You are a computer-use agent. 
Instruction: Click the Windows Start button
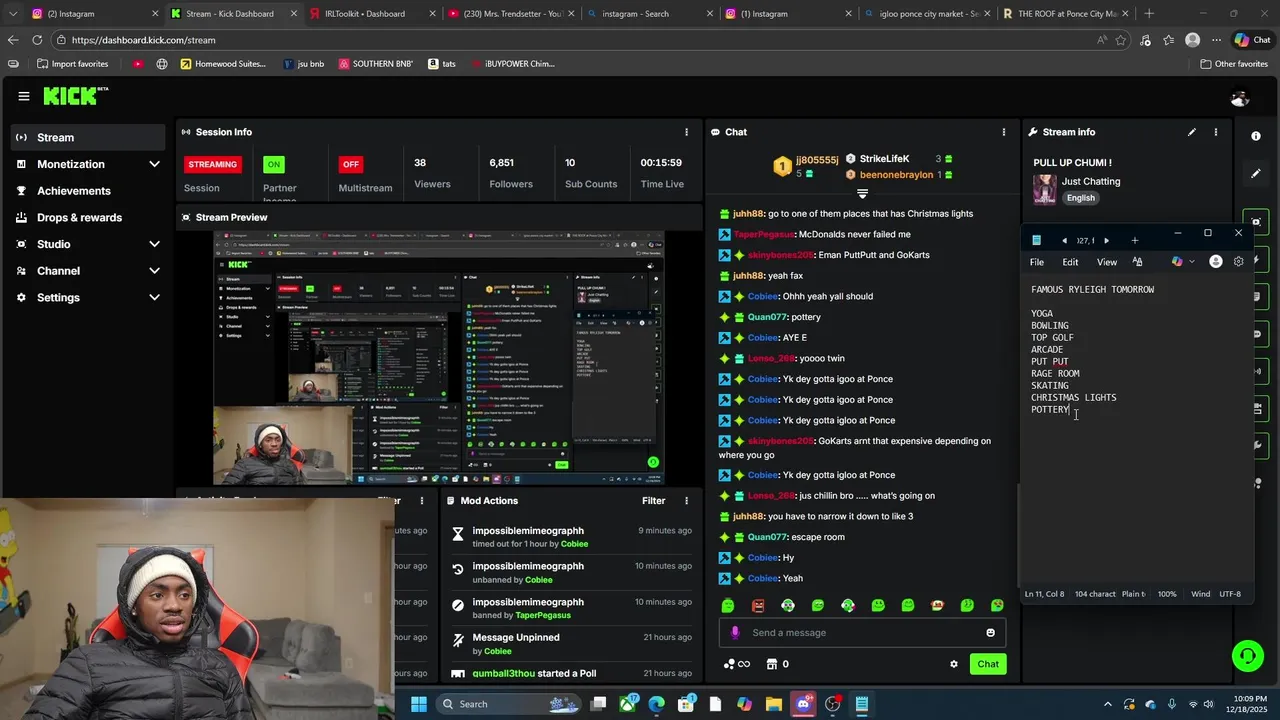tap(419, 704)
